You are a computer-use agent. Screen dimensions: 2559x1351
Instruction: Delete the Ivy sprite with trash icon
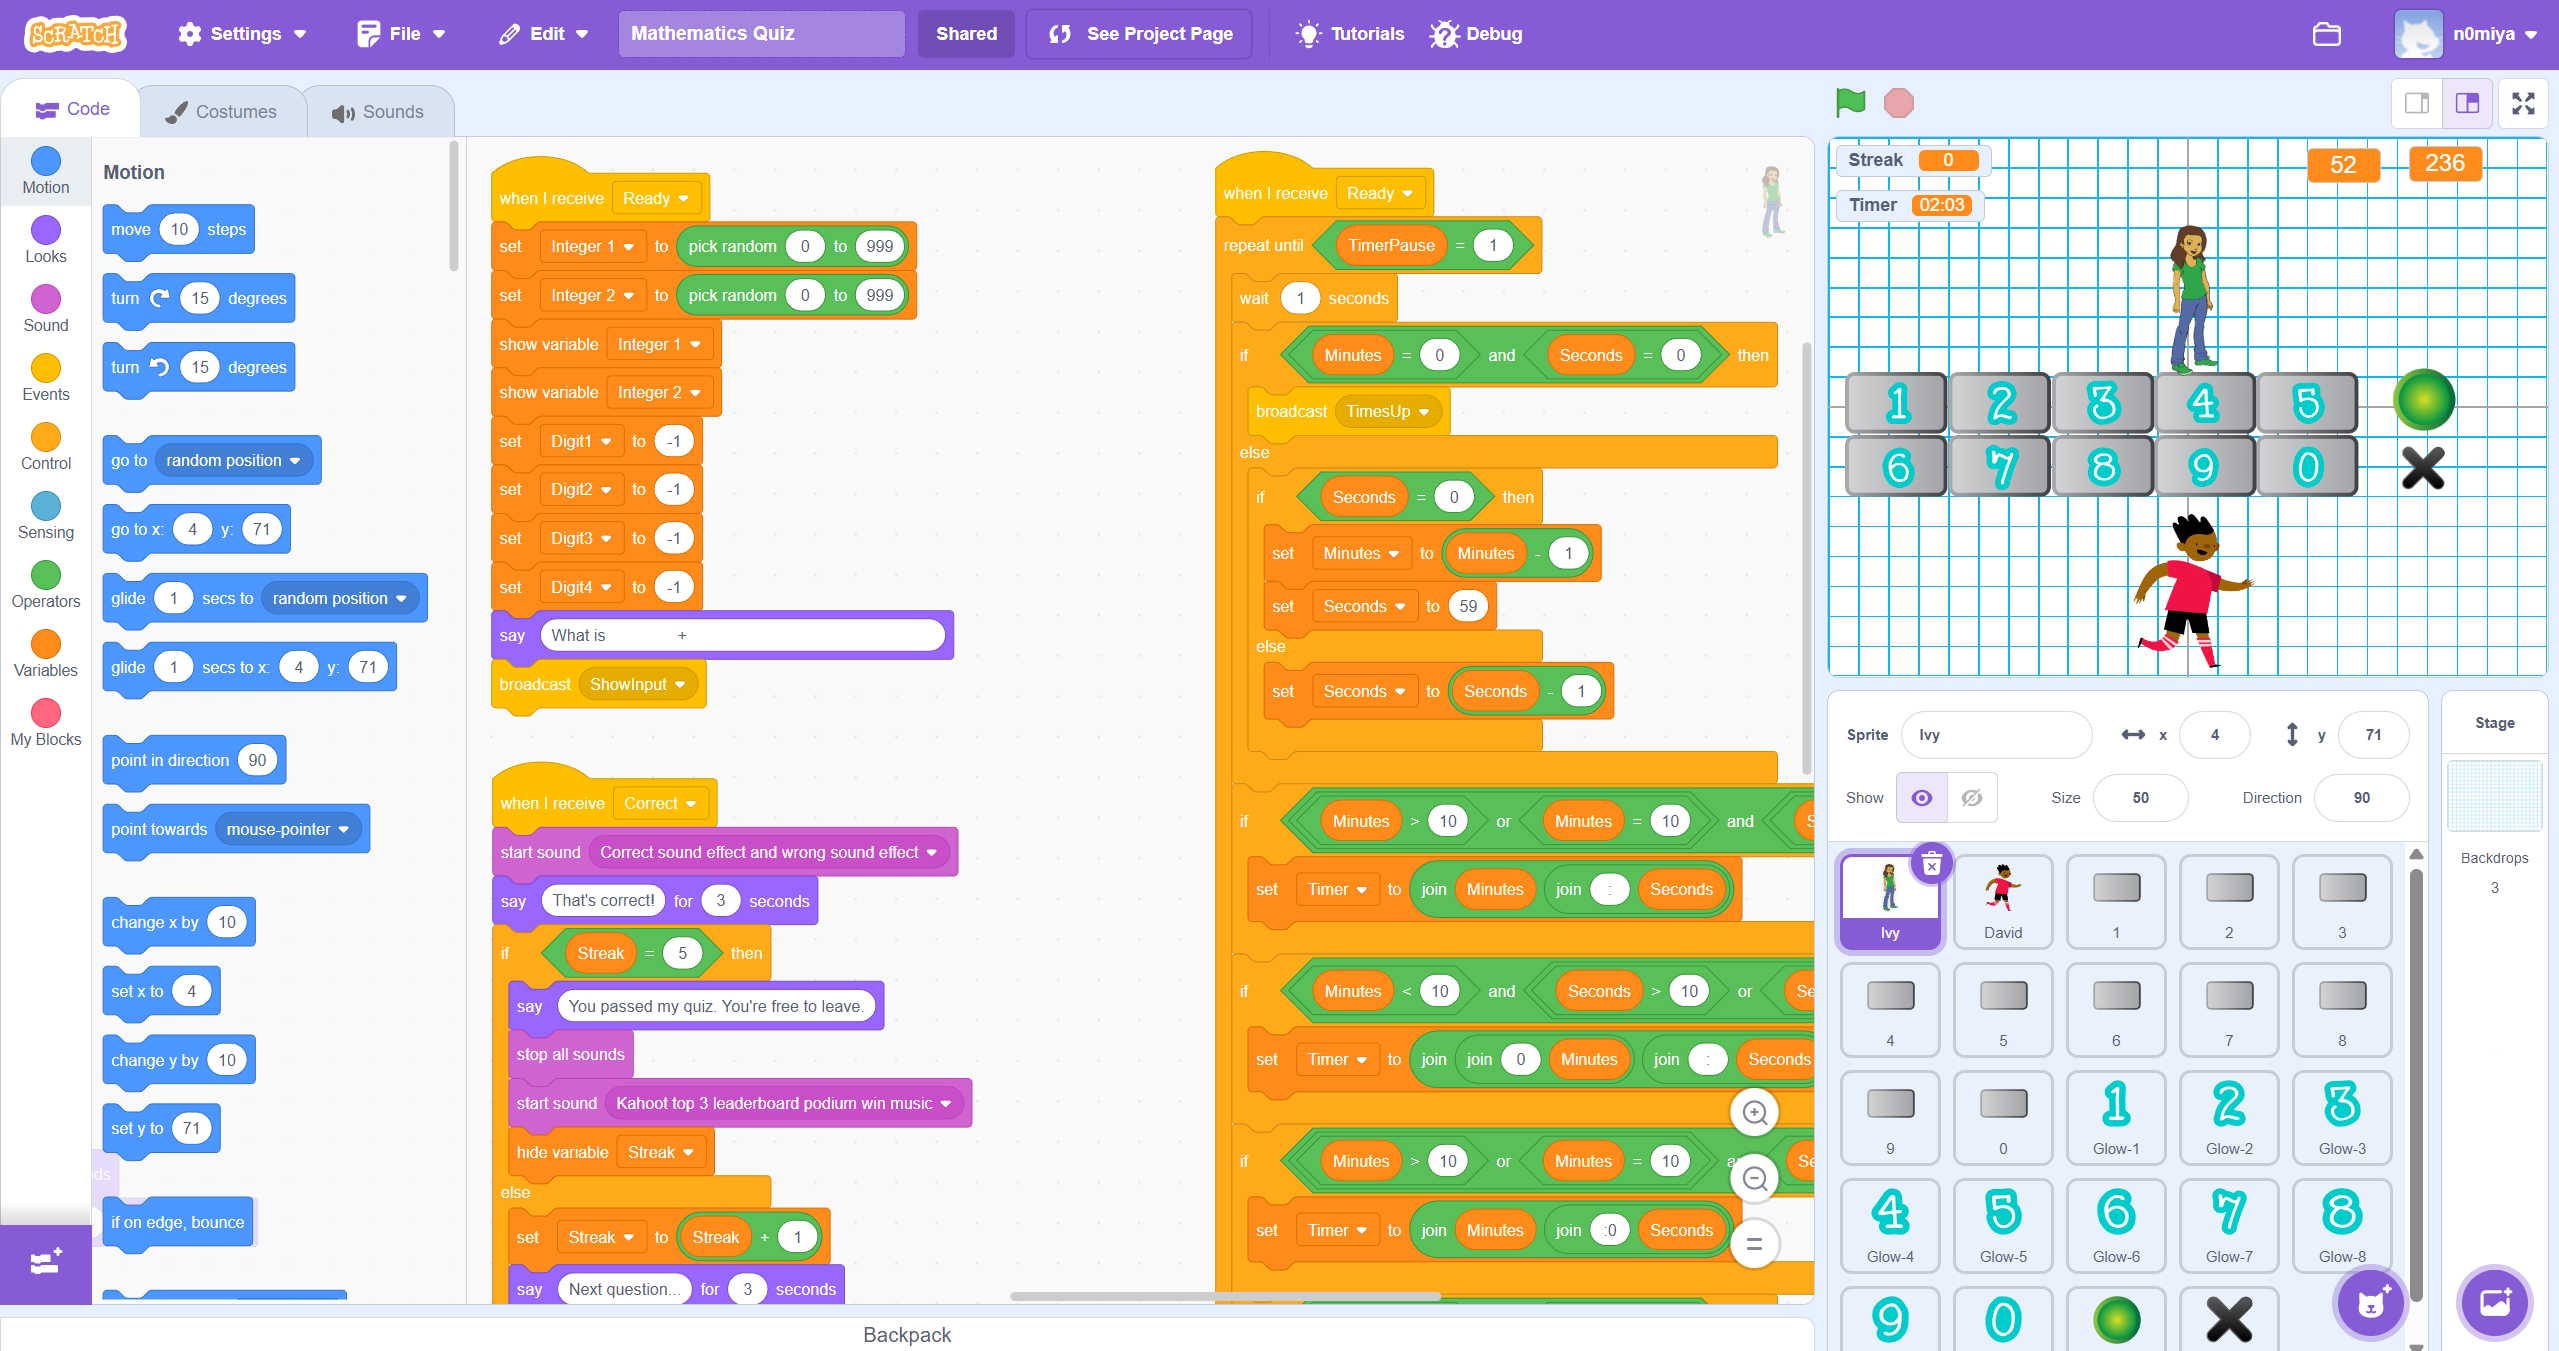1932,863
